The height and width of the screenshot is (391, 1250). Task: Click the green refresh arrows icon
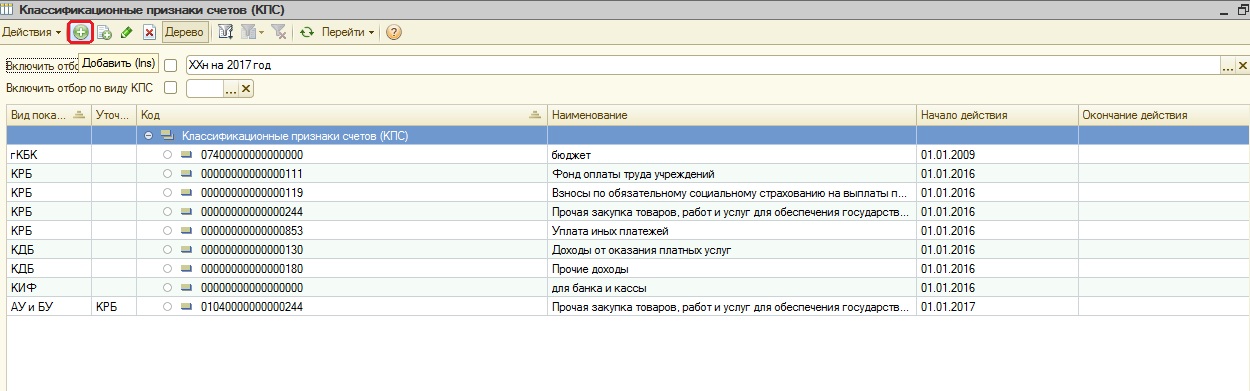(307, 32)
